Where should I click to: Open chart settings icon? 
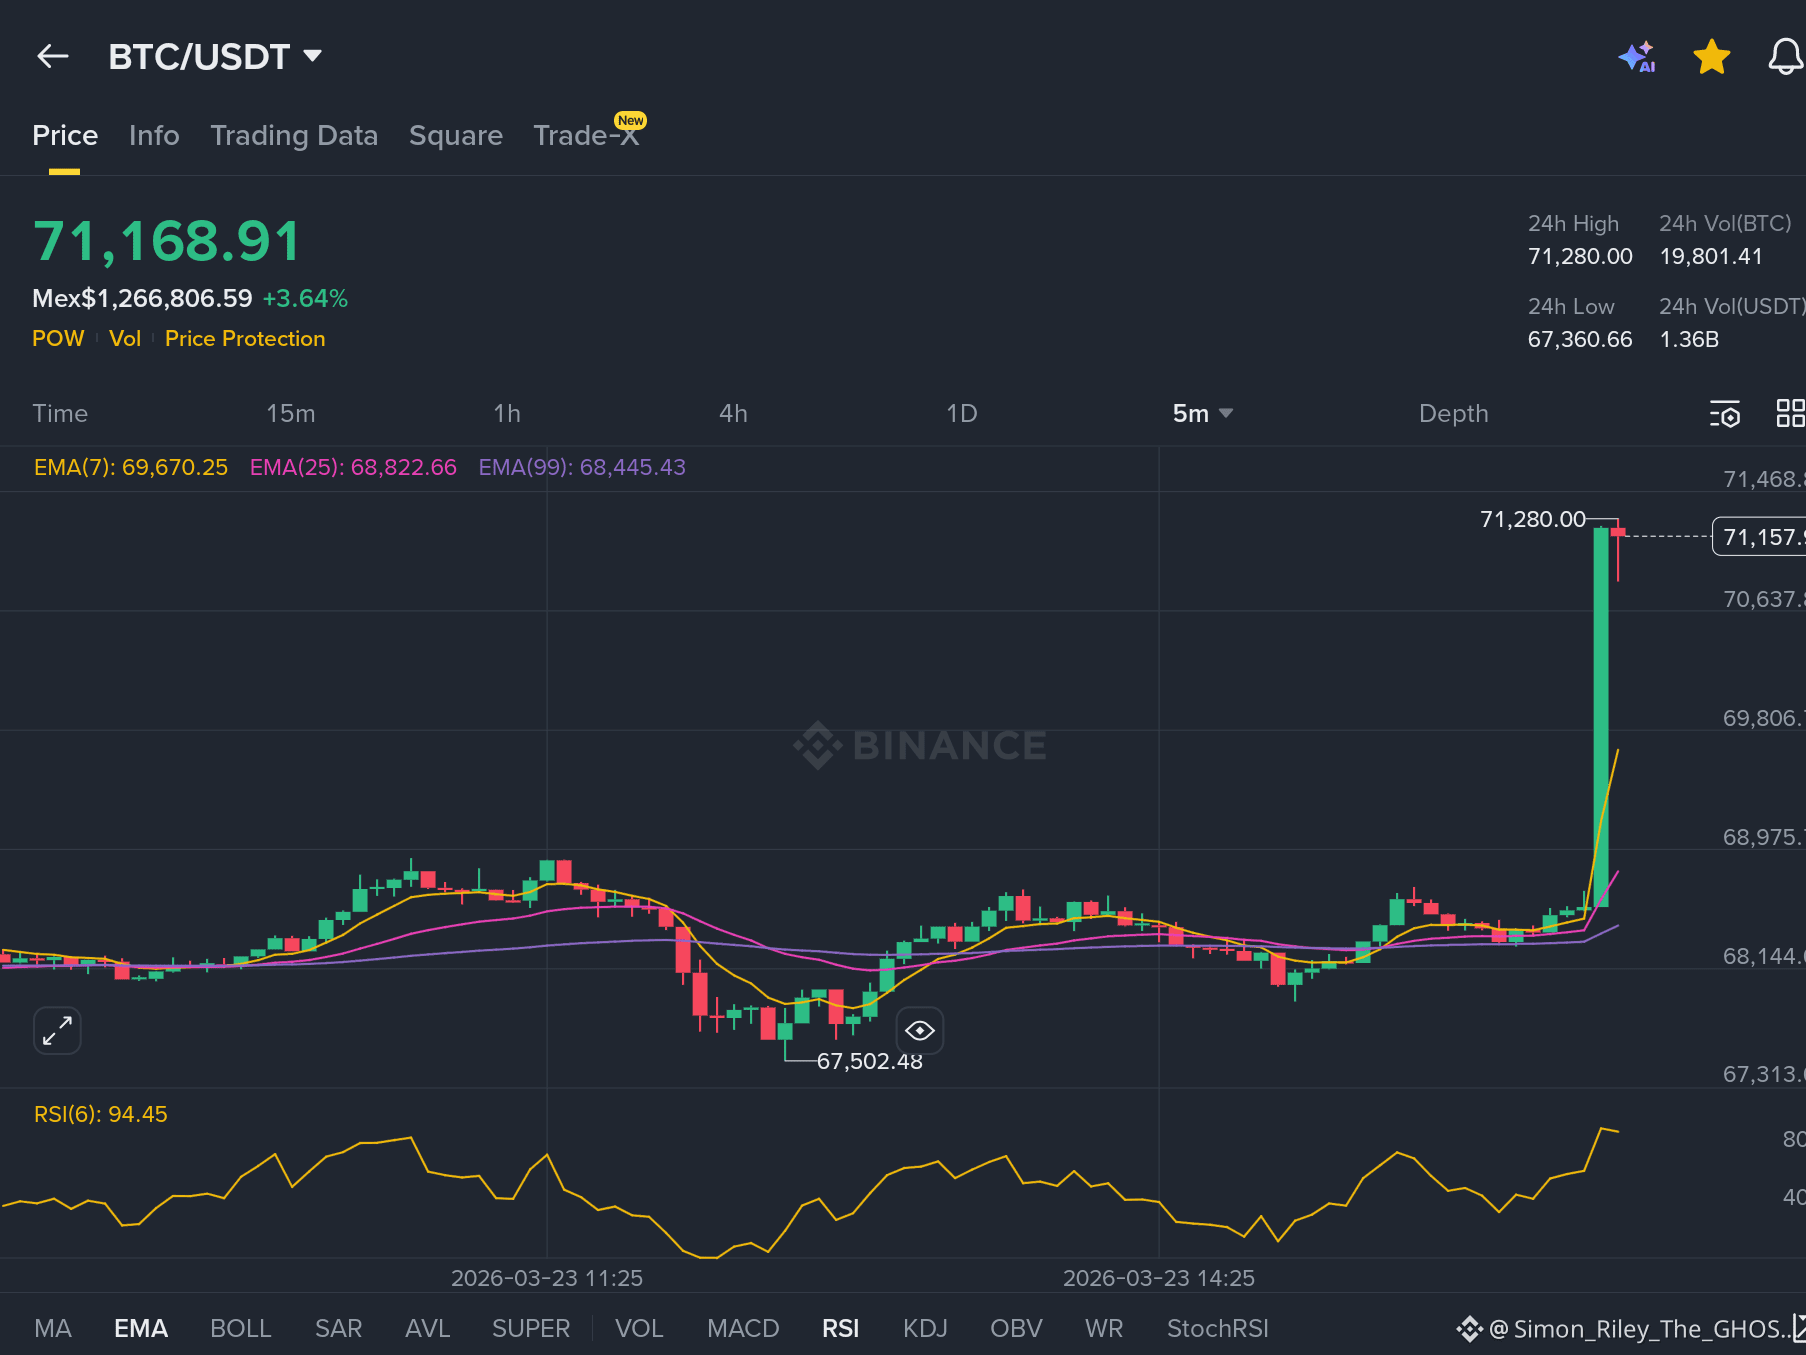(x=1725, y=413)
